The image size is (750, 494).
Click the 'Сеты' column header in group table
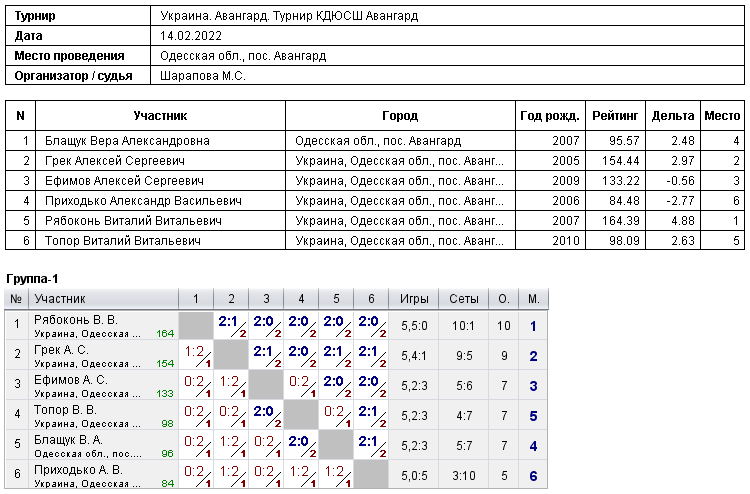[463, 299]
